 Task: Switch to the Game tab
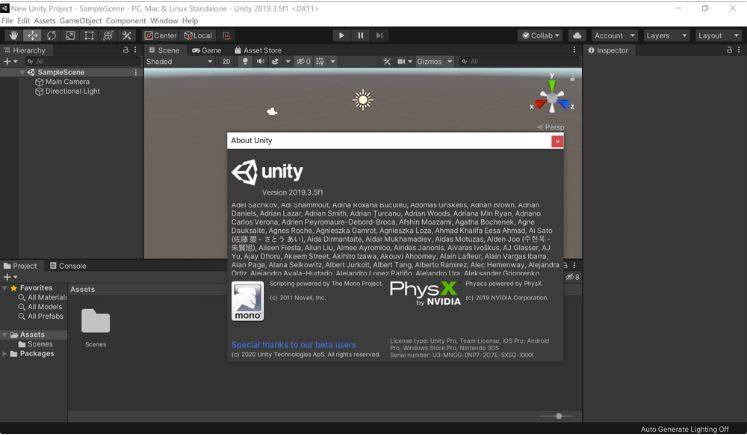(x=207, y=51)
